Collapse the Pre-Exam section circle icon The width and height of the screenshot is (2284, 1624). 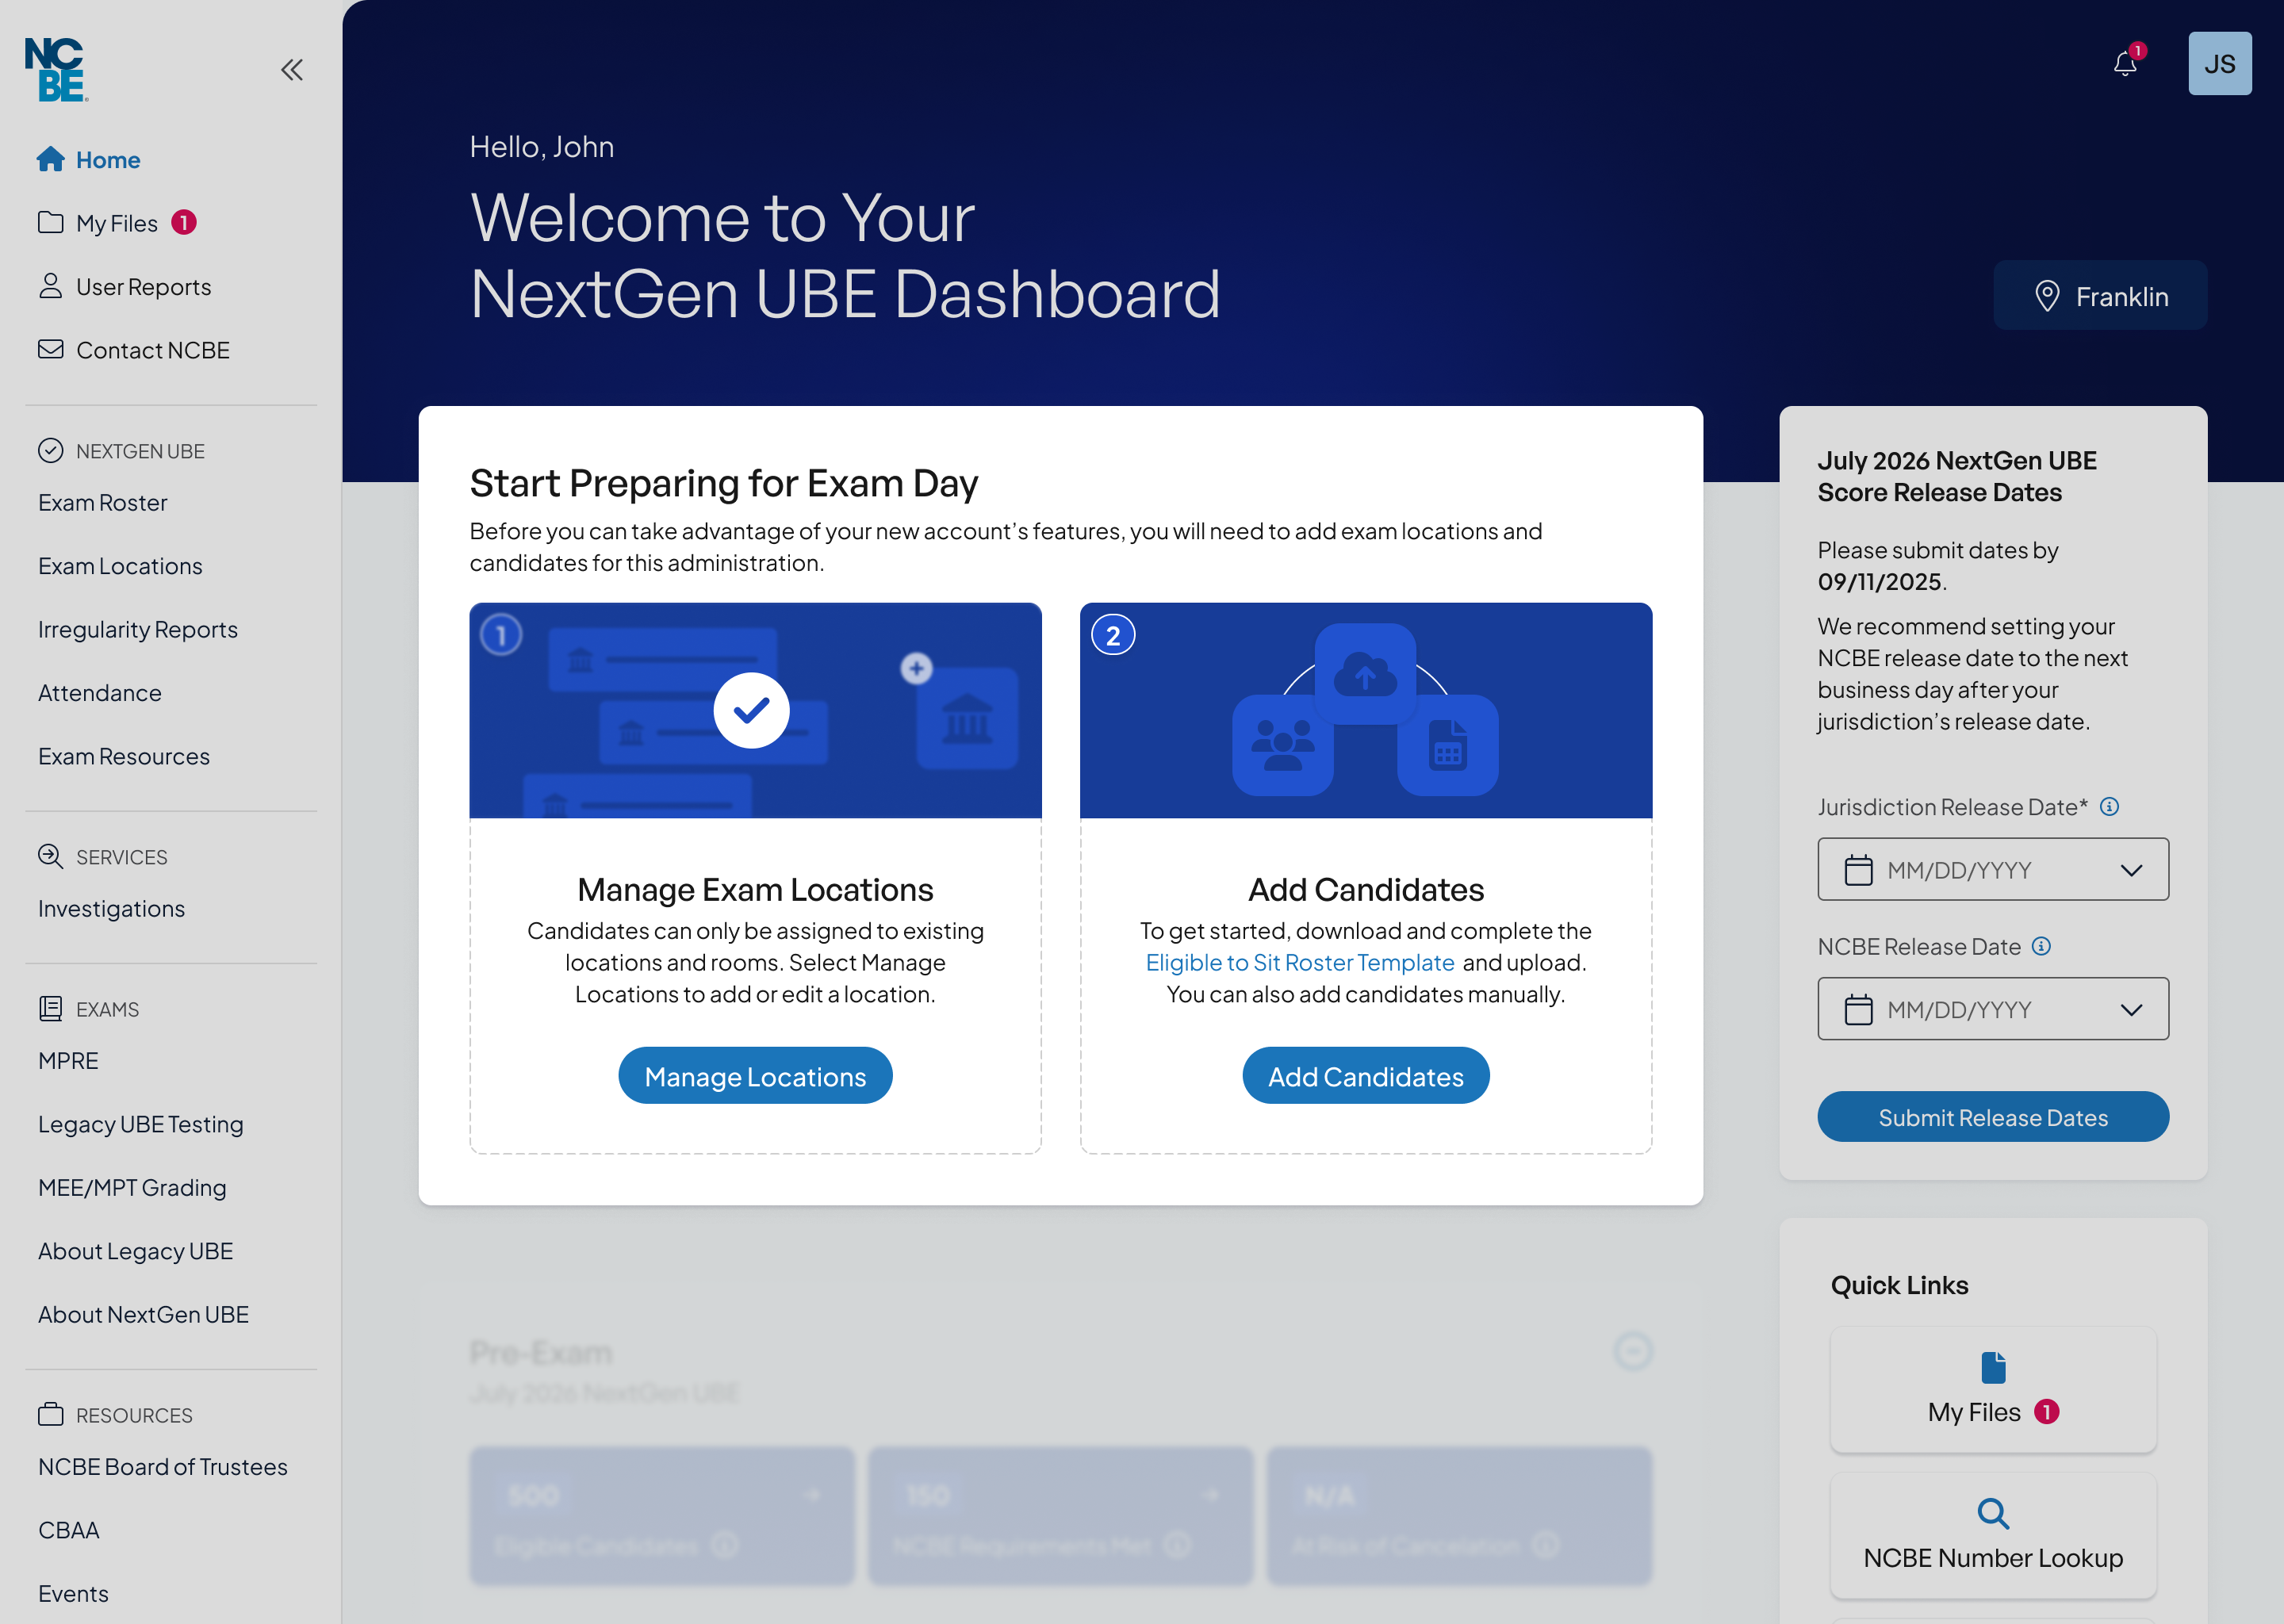[1633, 1352]
